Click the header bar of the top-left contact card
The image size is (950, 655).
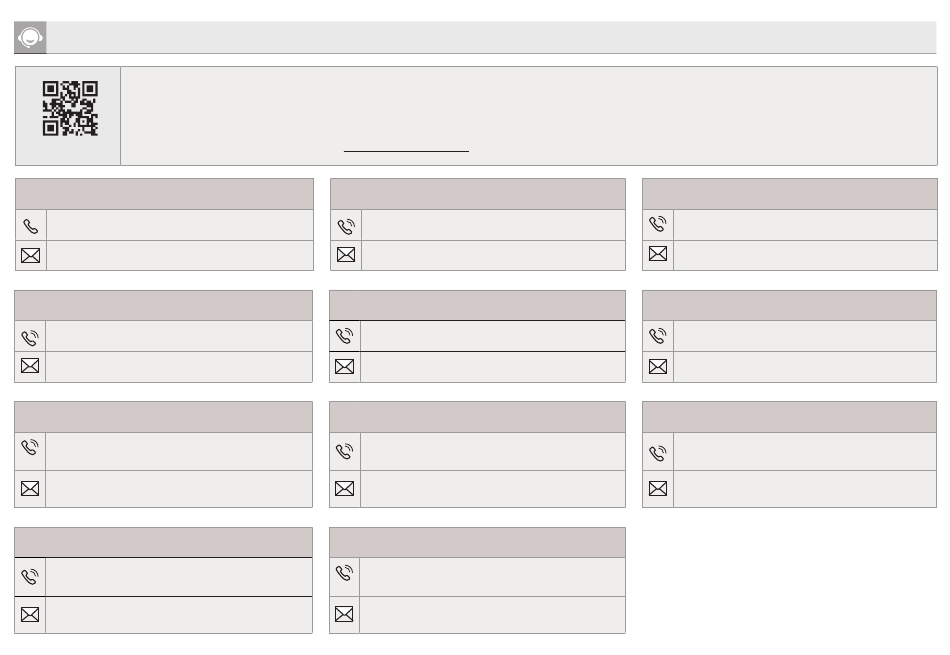pos(164,194)
